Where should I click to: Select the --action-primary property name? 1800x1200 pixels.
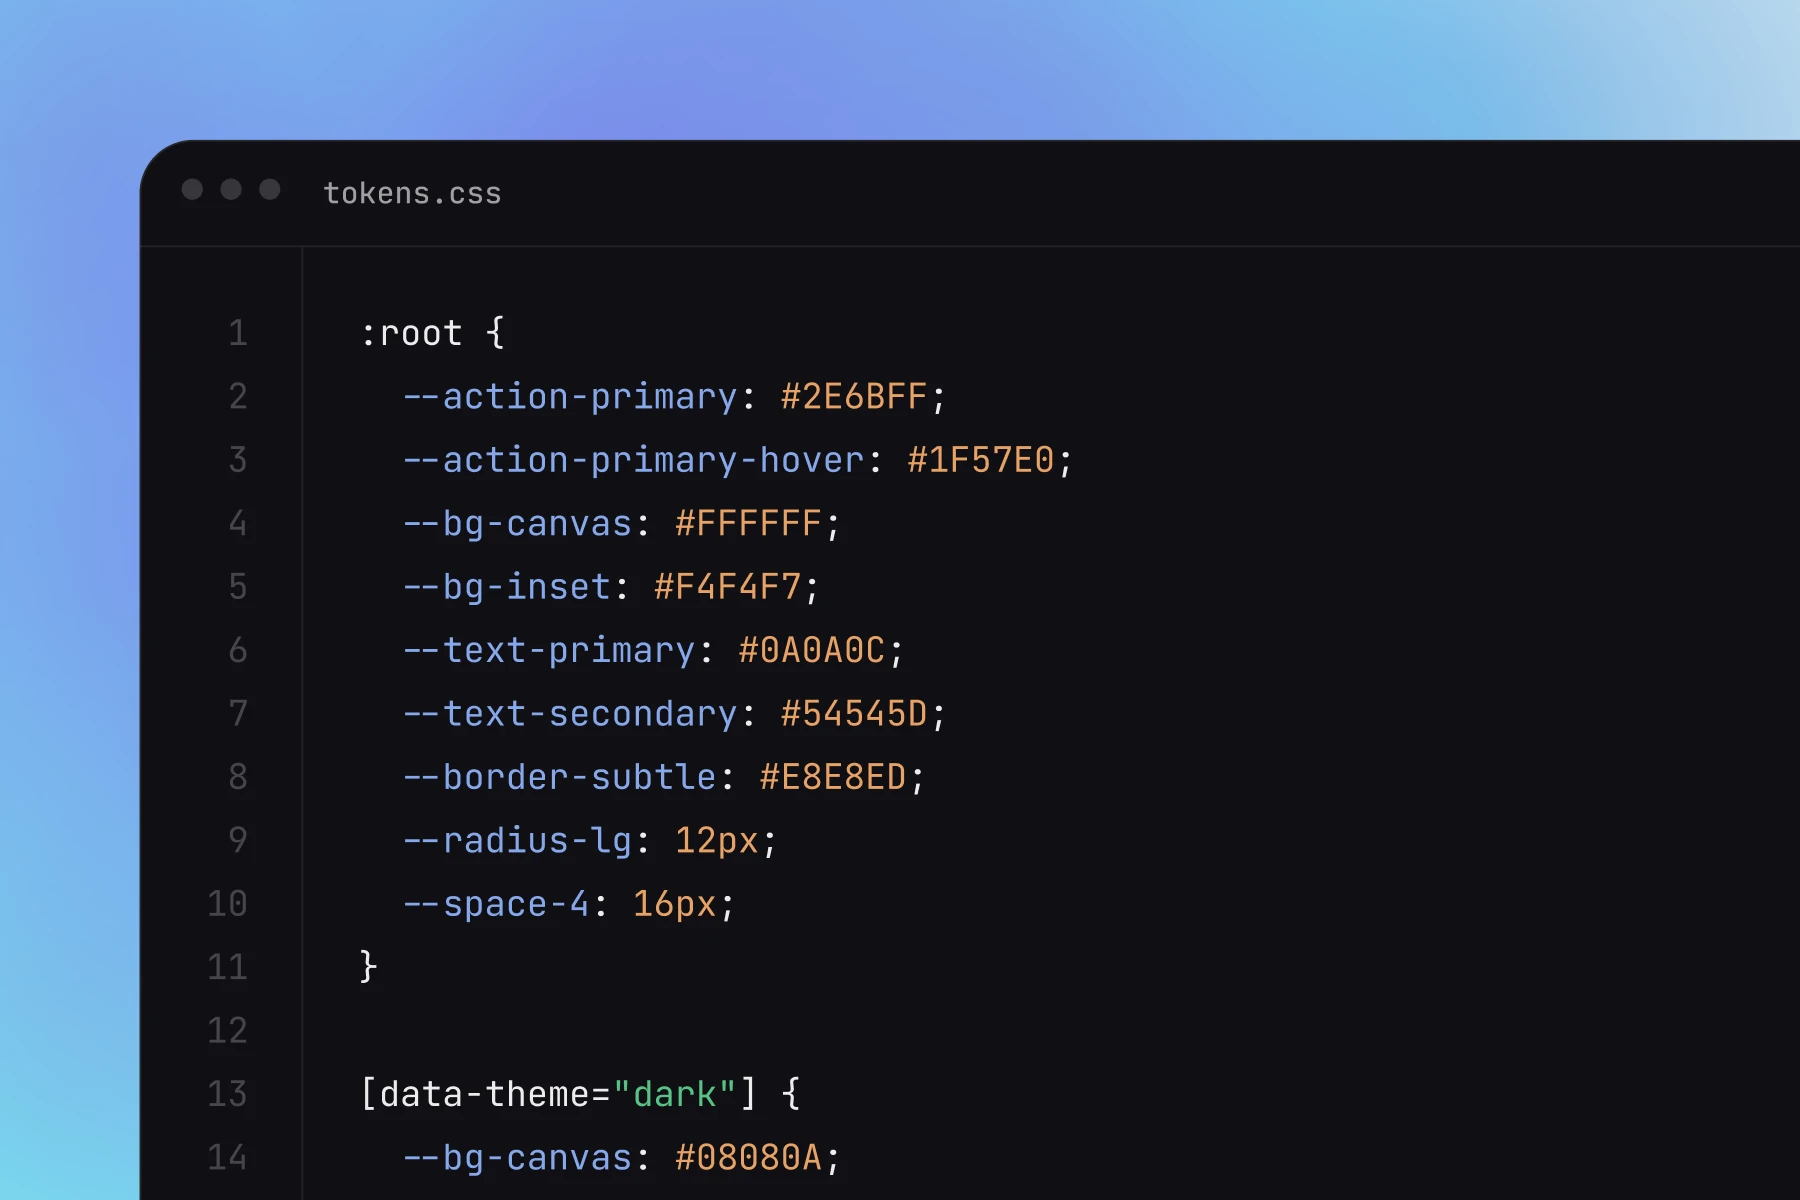[x=570, y=397]
